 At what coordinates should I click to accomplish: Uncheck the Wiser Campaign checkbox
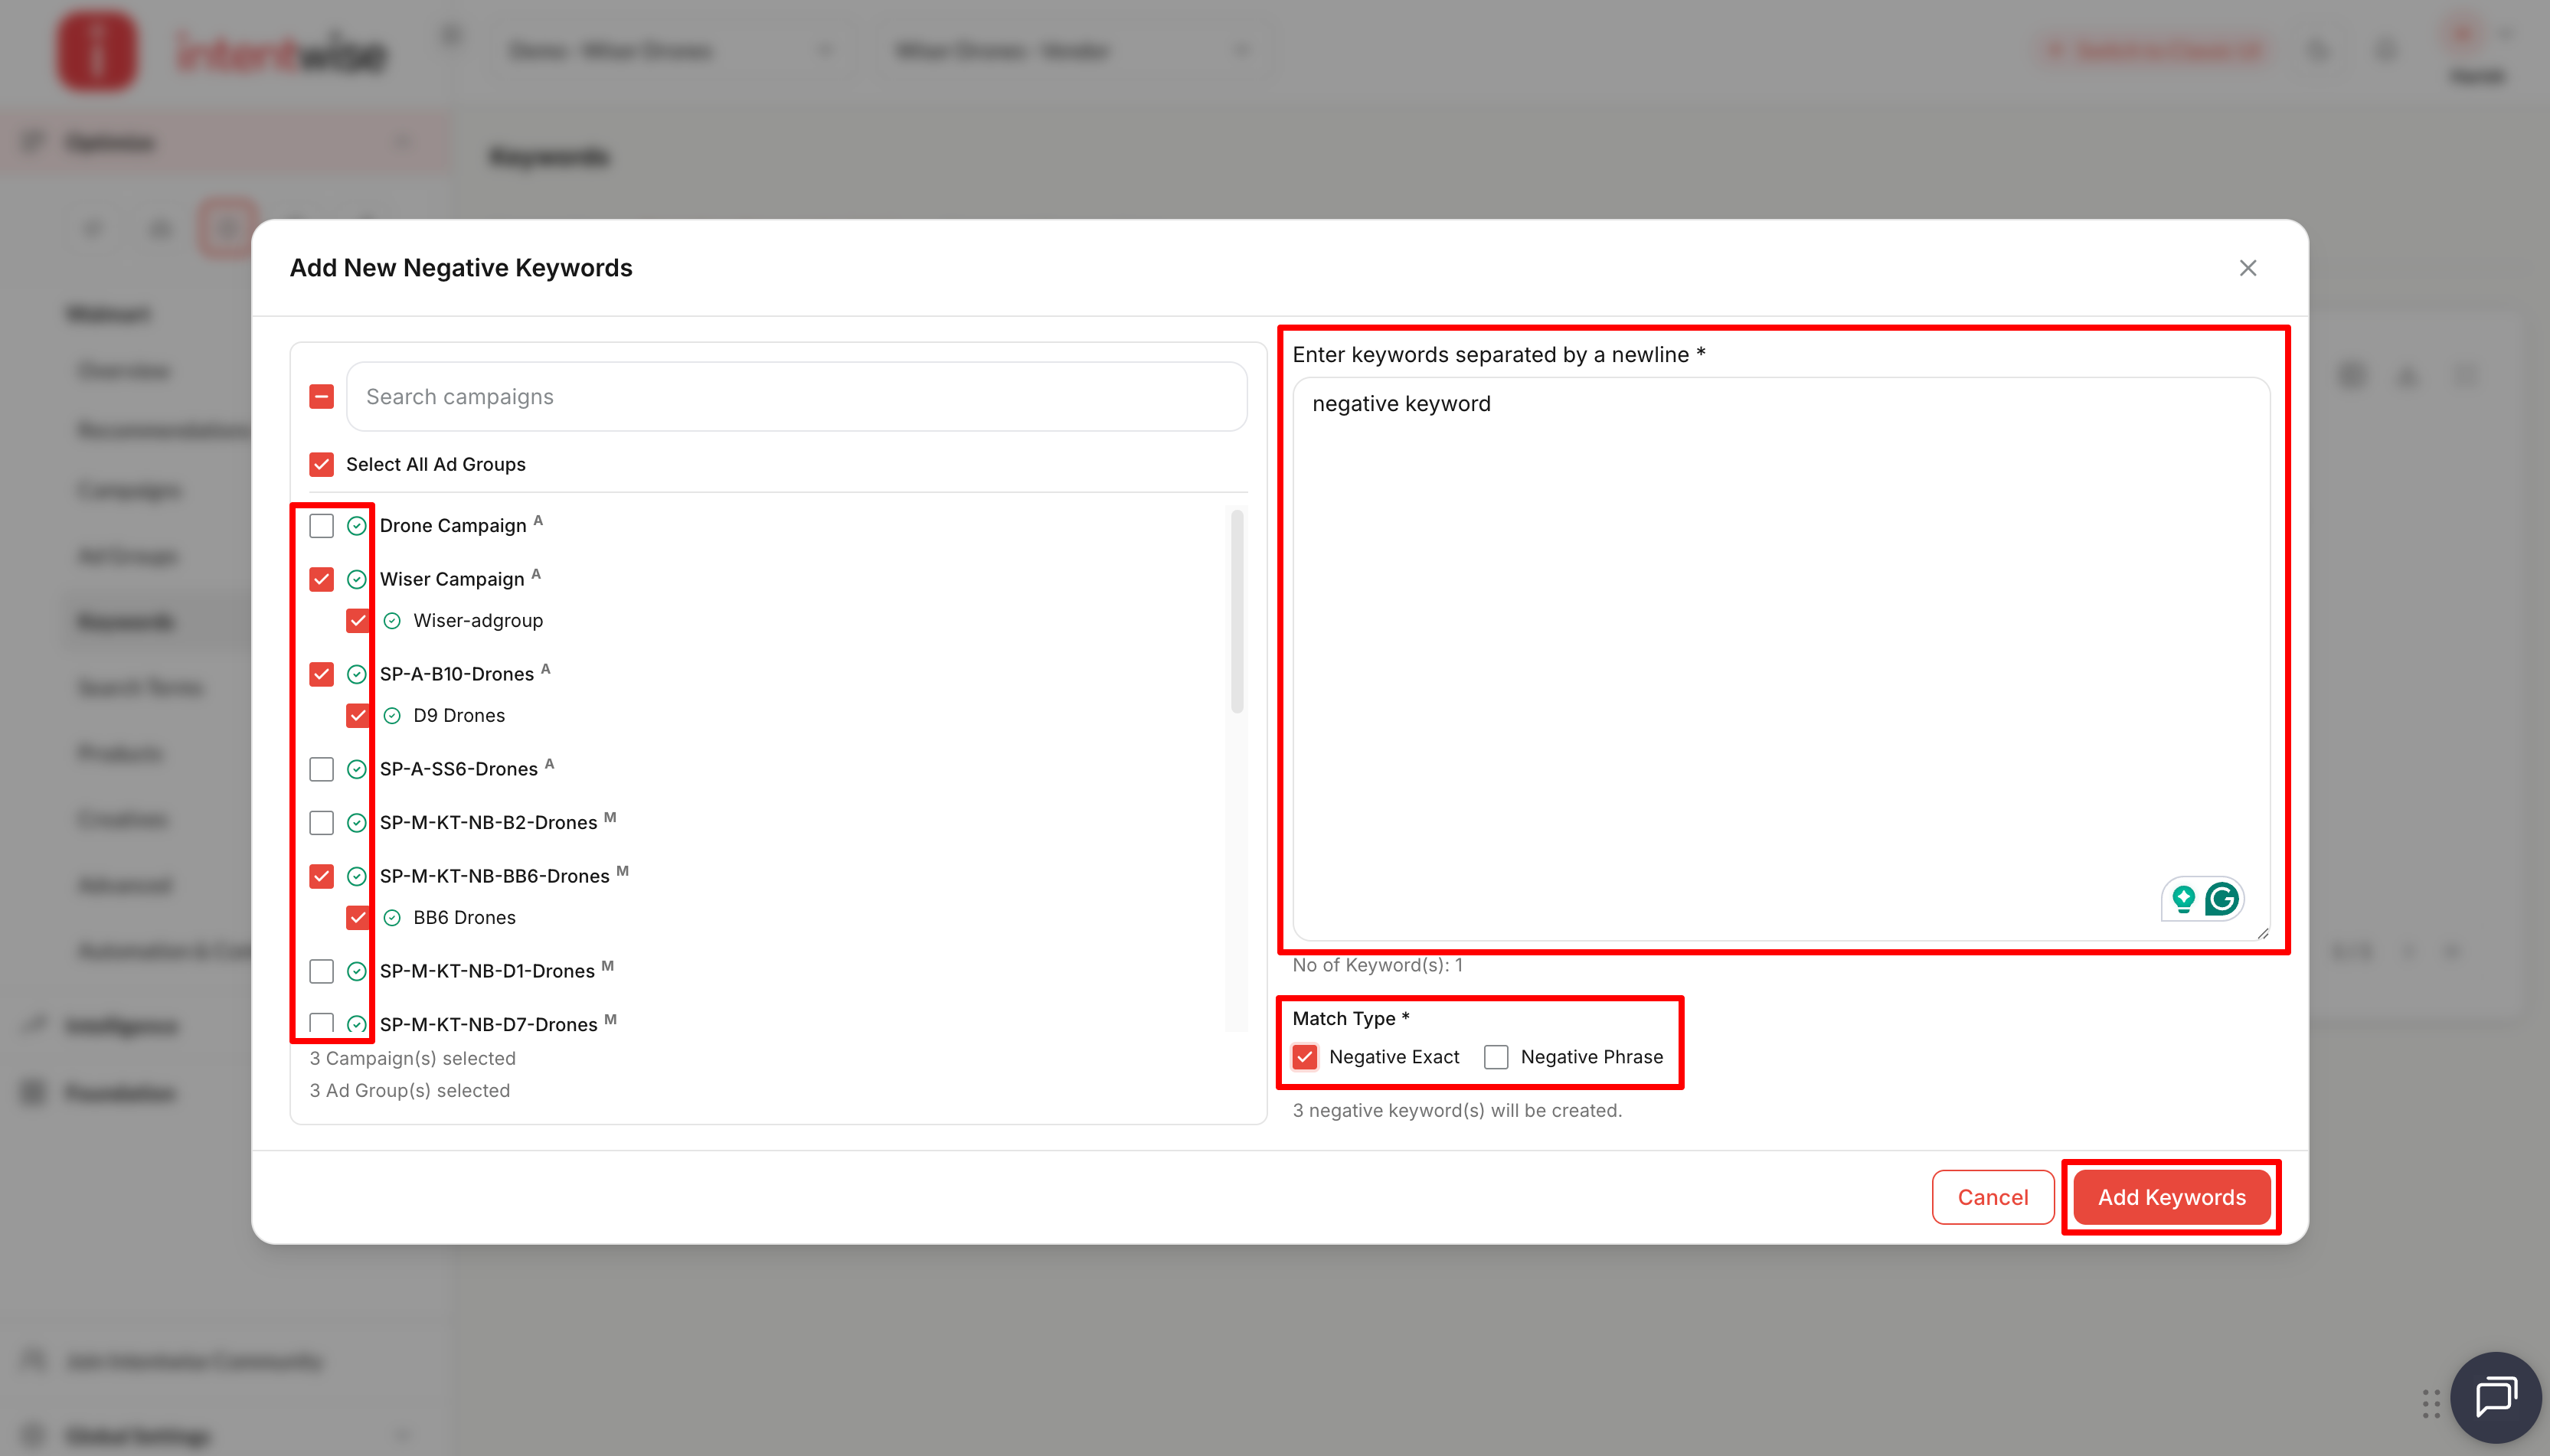tap(321, 580)
